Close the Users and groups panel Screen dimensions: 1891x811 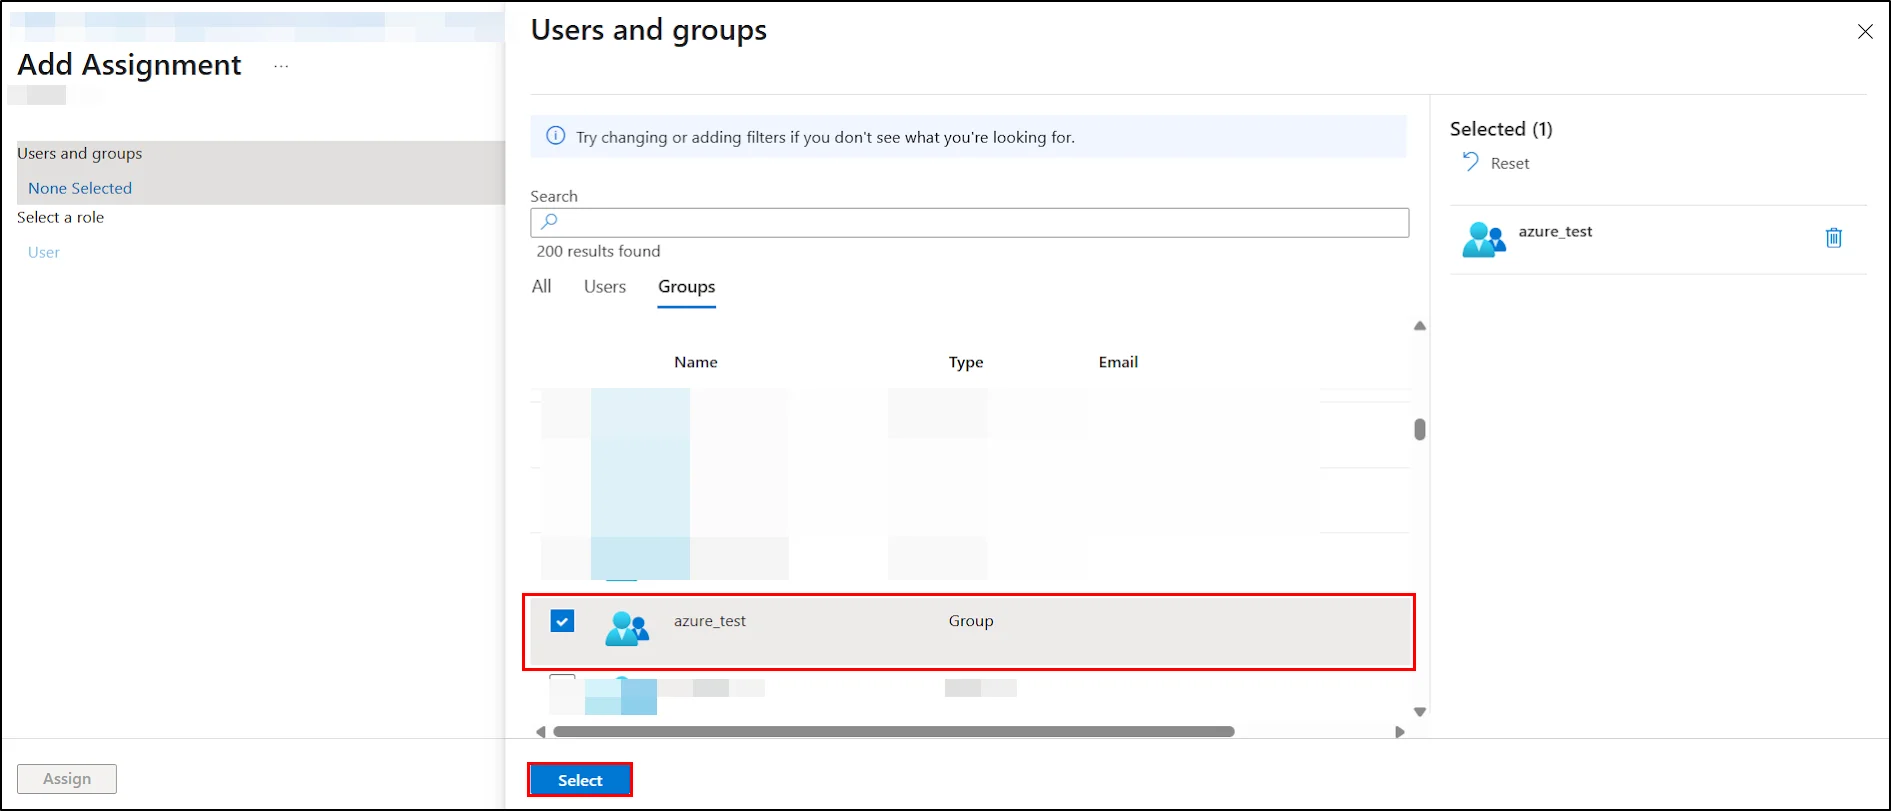pyautogui.click(x=1865, y=32)
